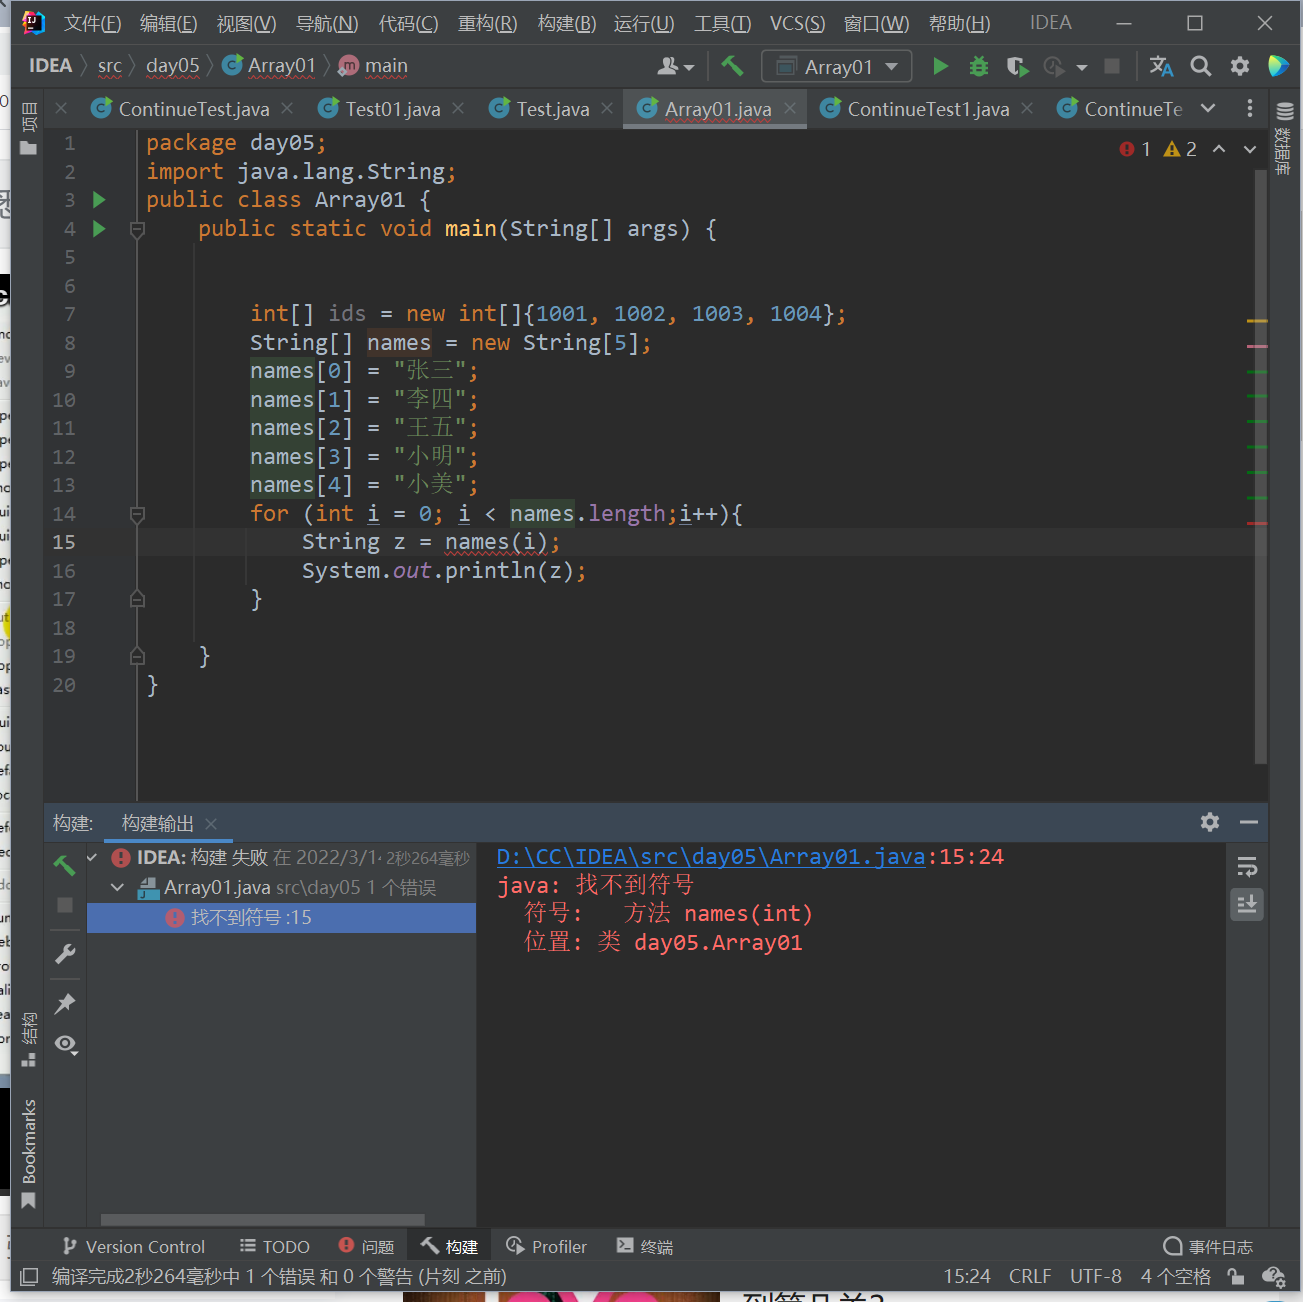Click the green Run button in toolbar
The height and width of the screenshot is (1302, 1303).
click(x=940, y=66)
